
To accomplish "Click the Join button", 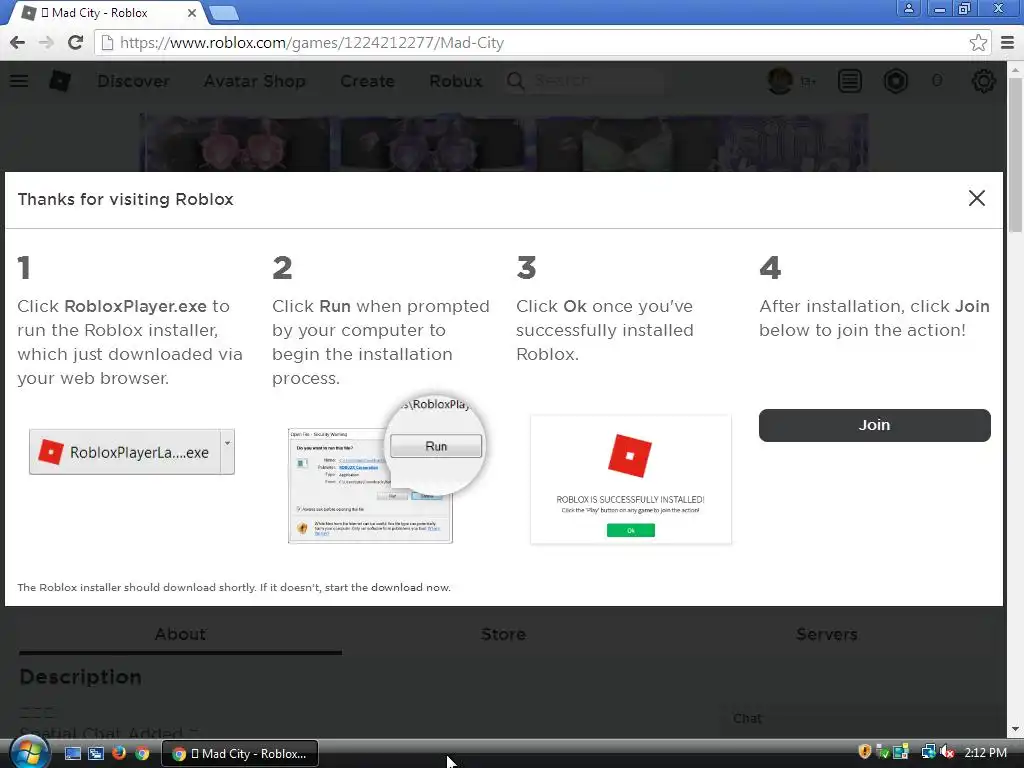I will click(874, 425).
